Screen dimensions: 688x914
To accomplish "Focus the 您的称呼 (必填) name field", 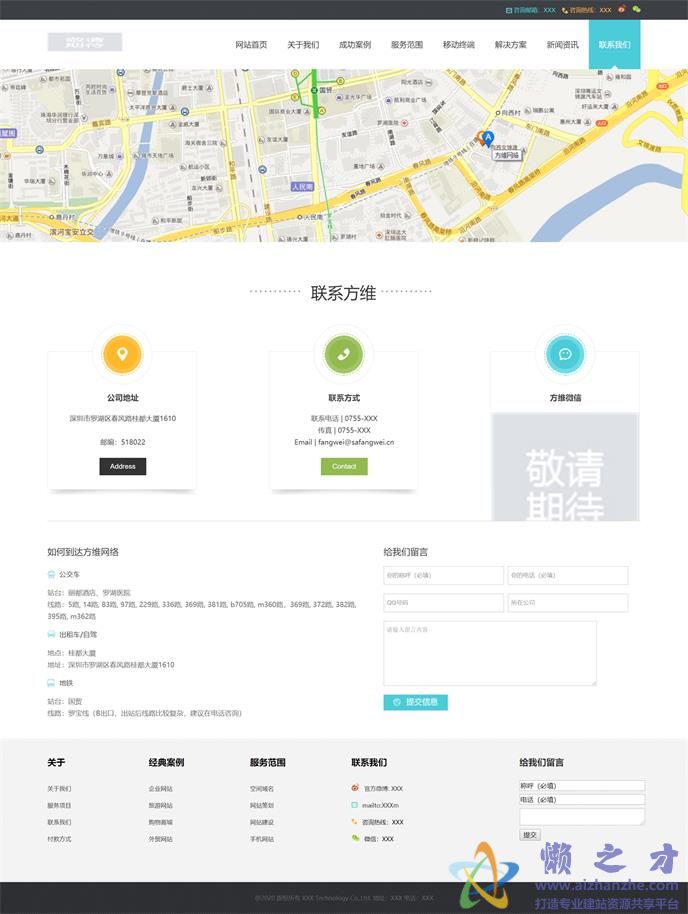I will point(444,575).
